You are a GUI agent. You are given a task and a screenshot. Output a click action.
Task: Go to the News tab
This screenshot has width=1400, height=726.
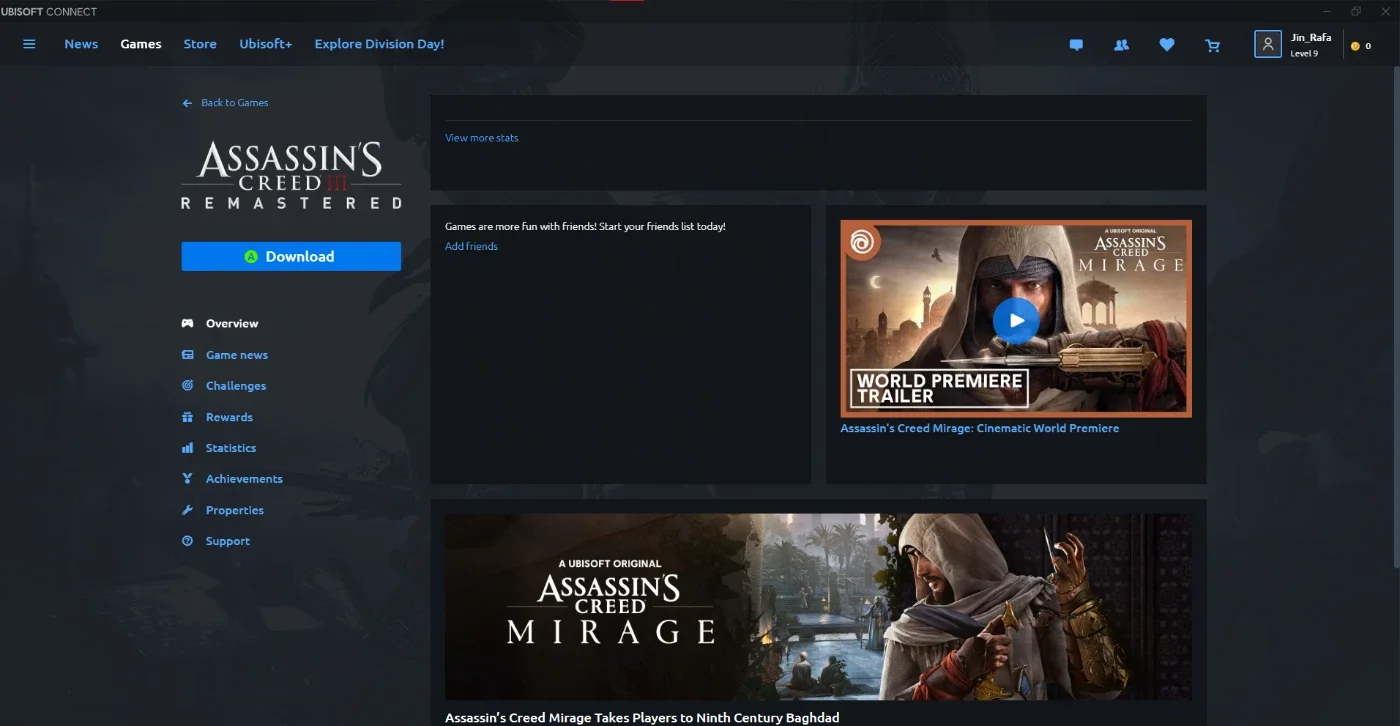81,44
